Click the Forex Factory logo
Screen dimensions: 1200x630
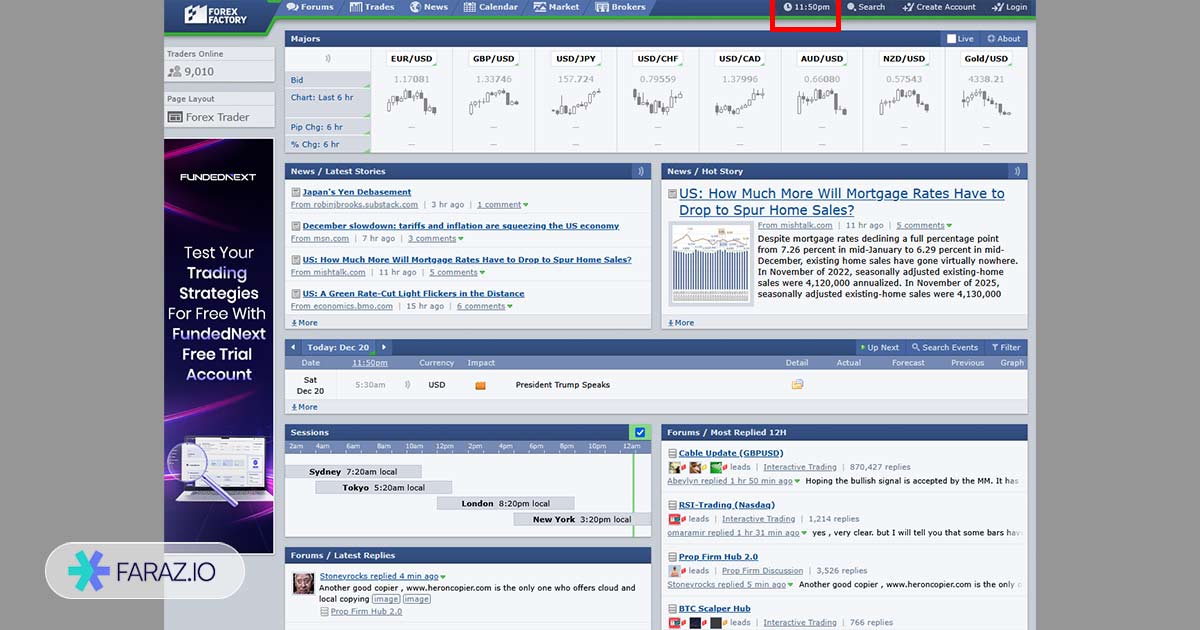tap(216, 14)
